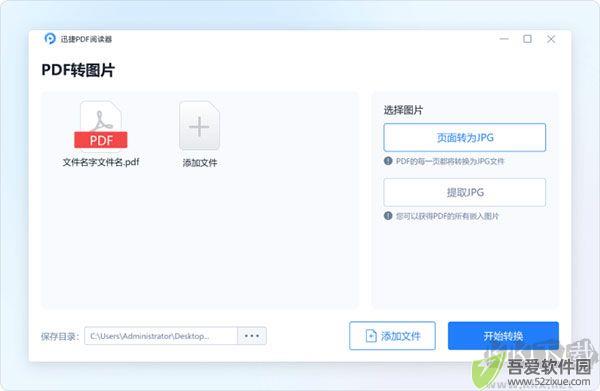The width and height of the screenshot is (600, 391).
Task: Choose the 提取JPG option
Action: click(x=465, y=192)
